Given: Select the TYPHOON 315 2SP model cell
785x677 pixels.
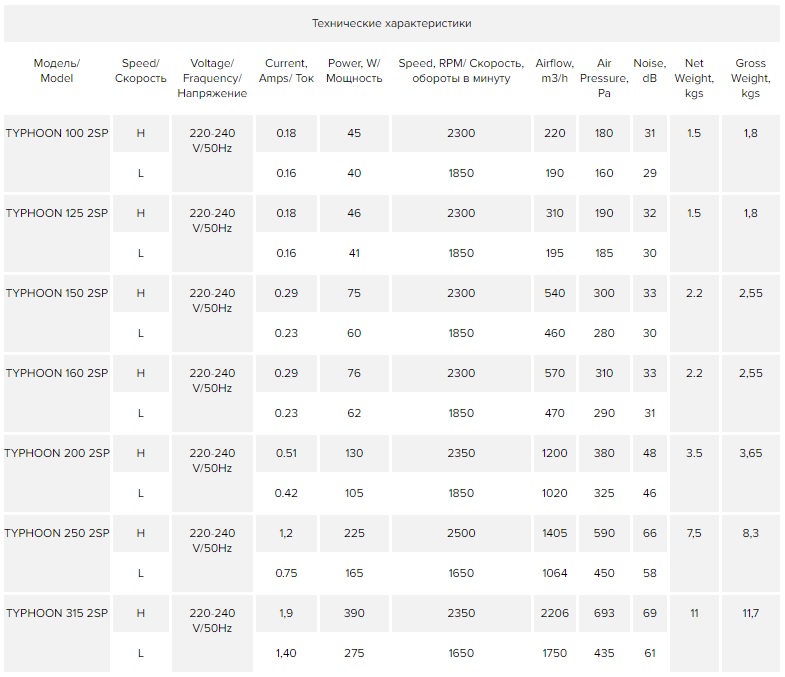Looking at the screenshot, I should pos(57,613).
